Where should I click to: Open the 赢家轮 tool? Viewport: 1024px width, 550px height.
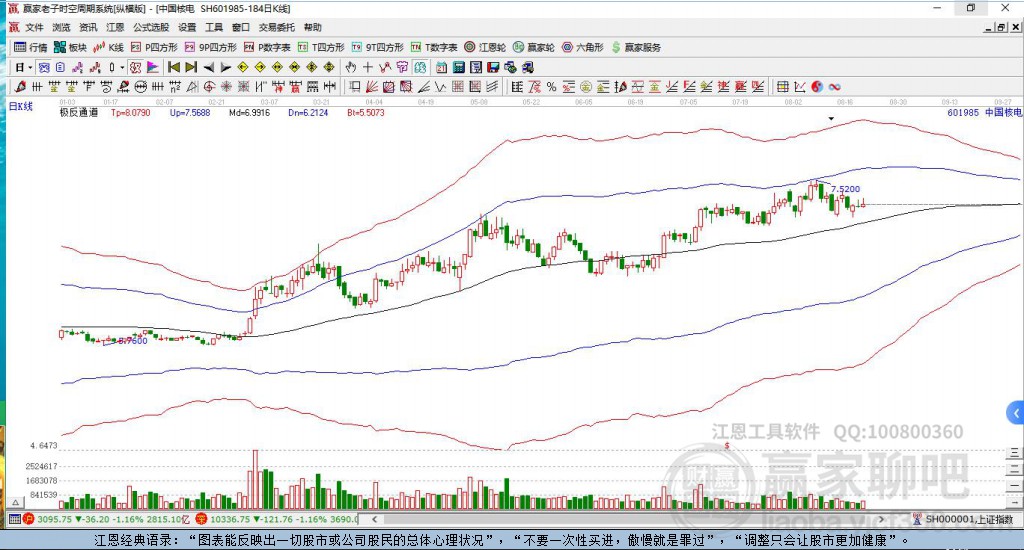tap(534, 47)
